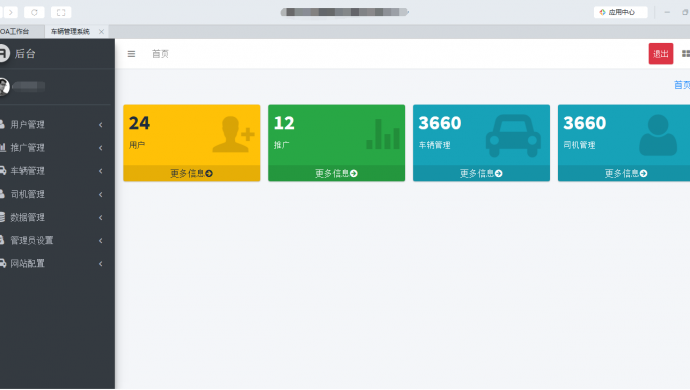Click the 首页 breadcrumb link at right

(x=682, y=85)
